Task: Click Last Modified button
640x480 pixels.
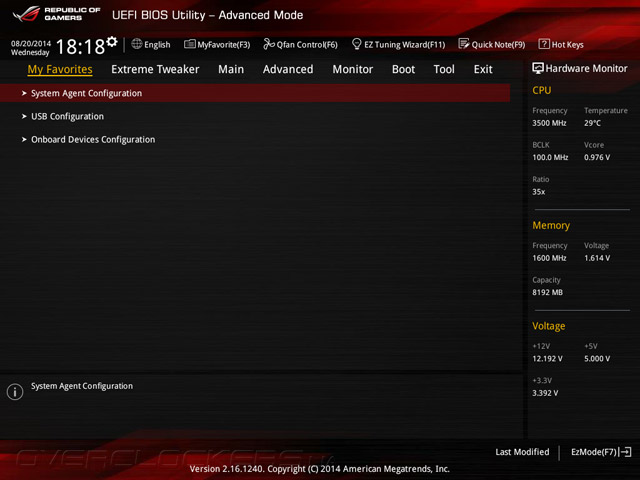Action: (x=522, y=452)
